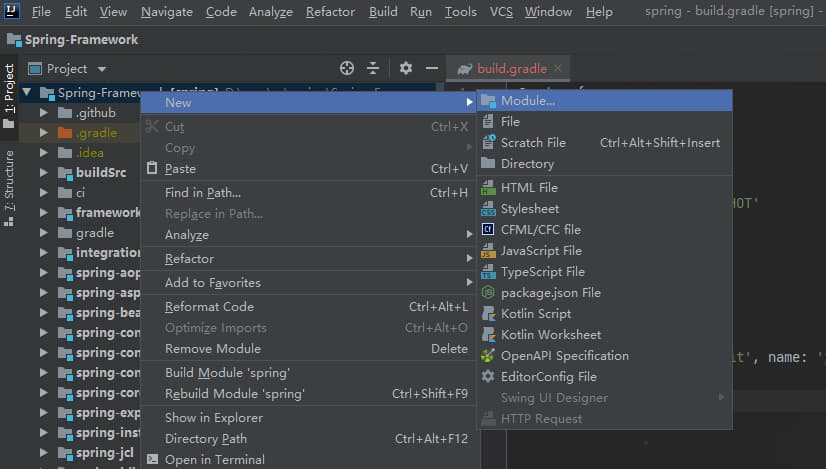Choose Reformat Code
The width and height of the screenshot is (826, 469).
(309, 307)
